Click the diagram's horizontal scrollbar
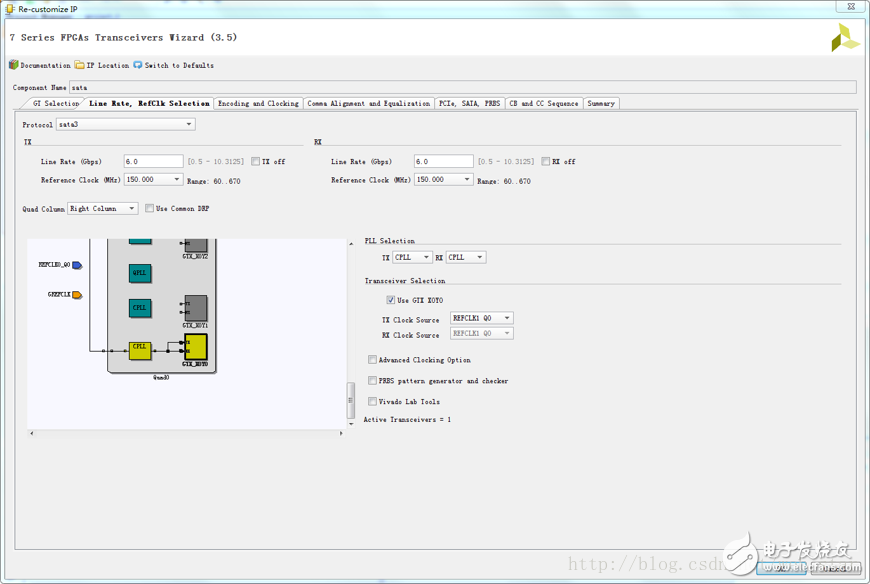 (x=185, y=433)
